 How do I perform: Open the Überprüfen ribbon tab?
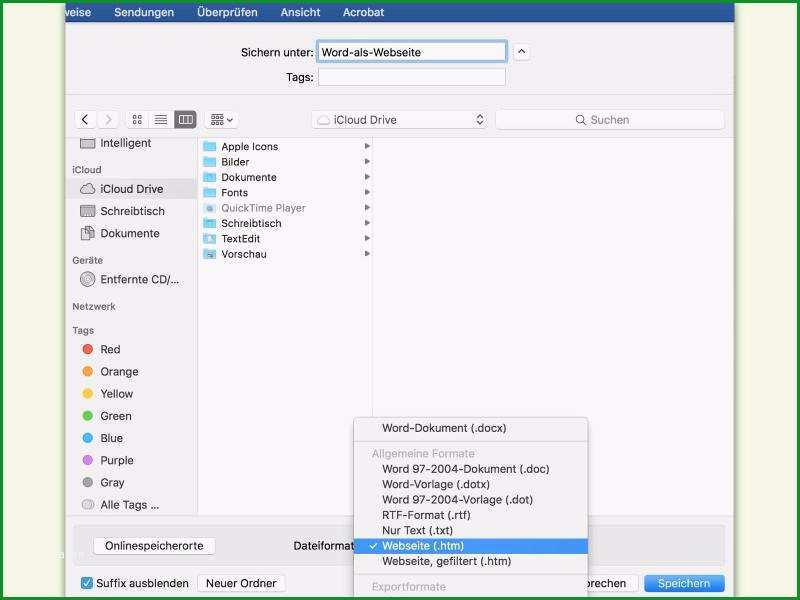227,12
